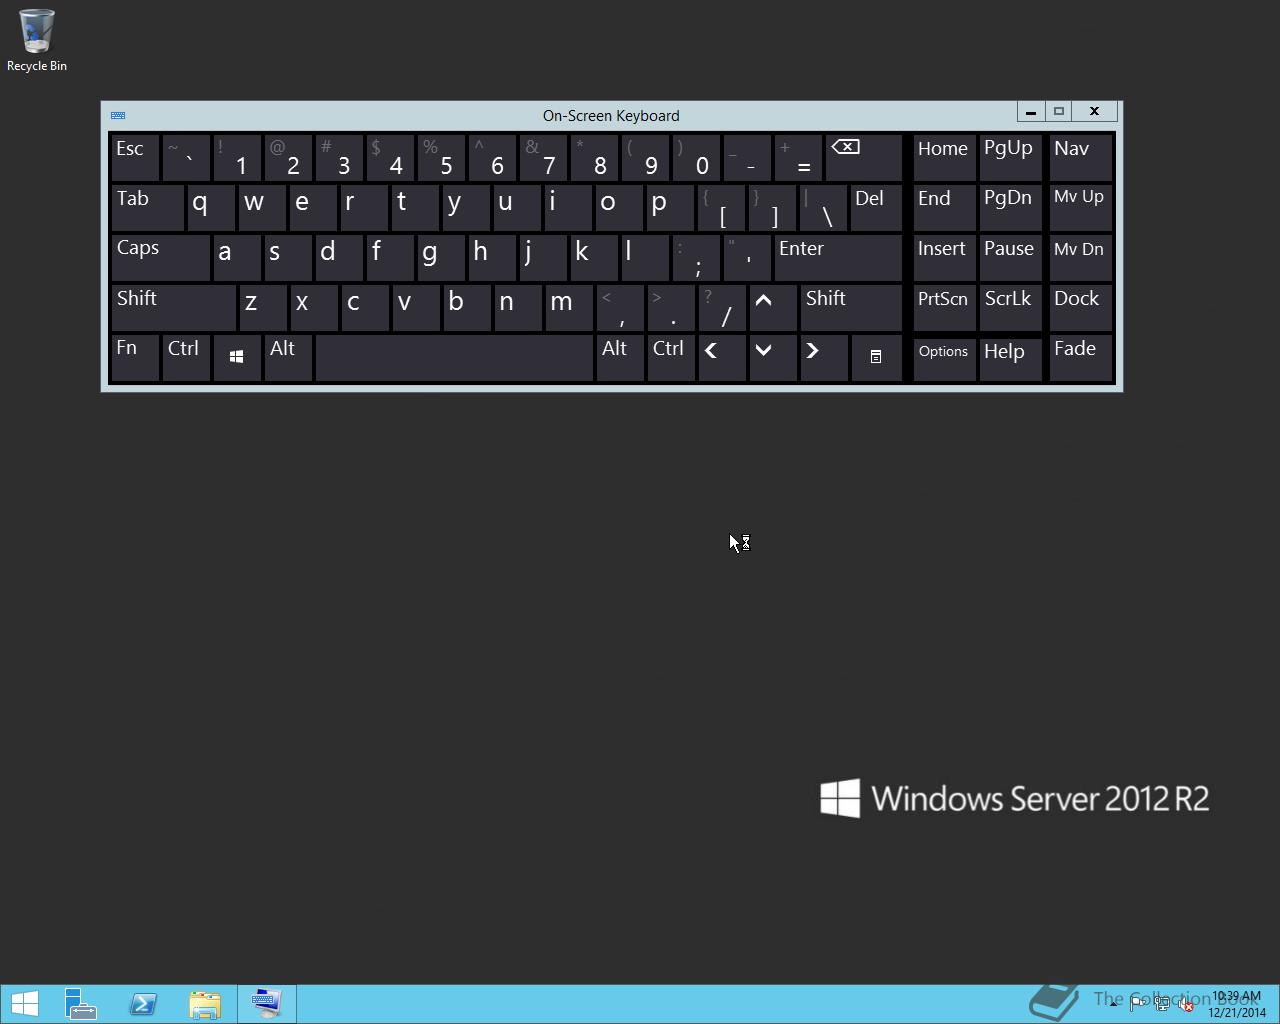The width and height of the screenshot is (1280, 1024).
Task: Toggle the right Ctrl key
Action: 670,358
